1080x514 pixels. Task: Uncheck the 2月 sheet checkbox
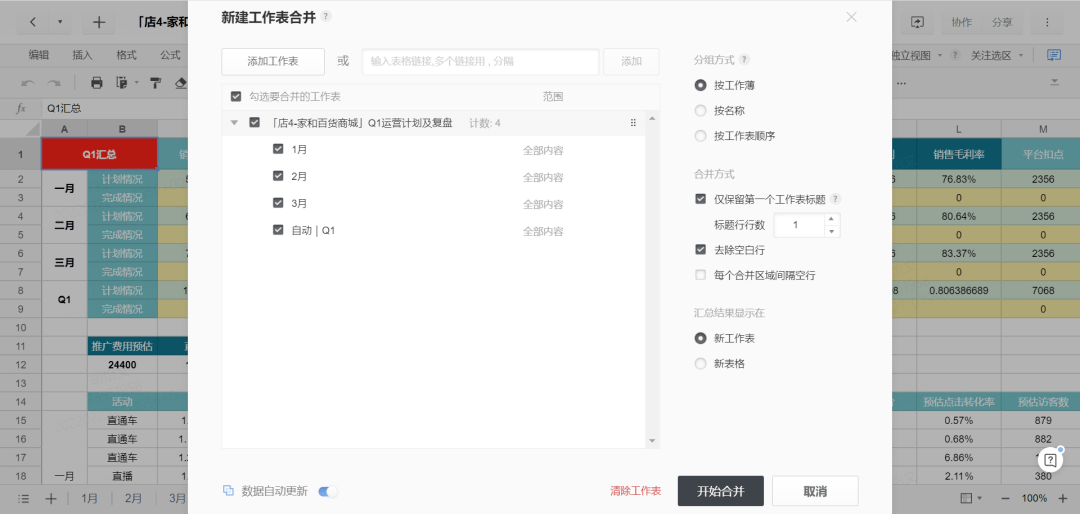point(278,176)
